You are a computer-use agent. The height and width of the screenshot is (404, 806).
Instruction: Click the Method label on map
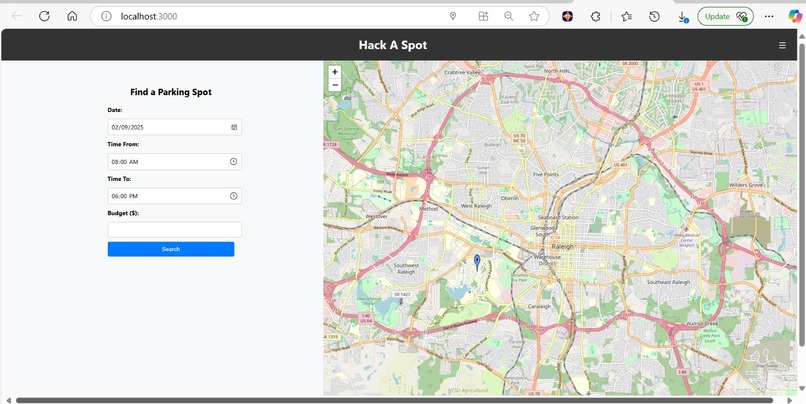pyautogui.click(x=429, y=209)
